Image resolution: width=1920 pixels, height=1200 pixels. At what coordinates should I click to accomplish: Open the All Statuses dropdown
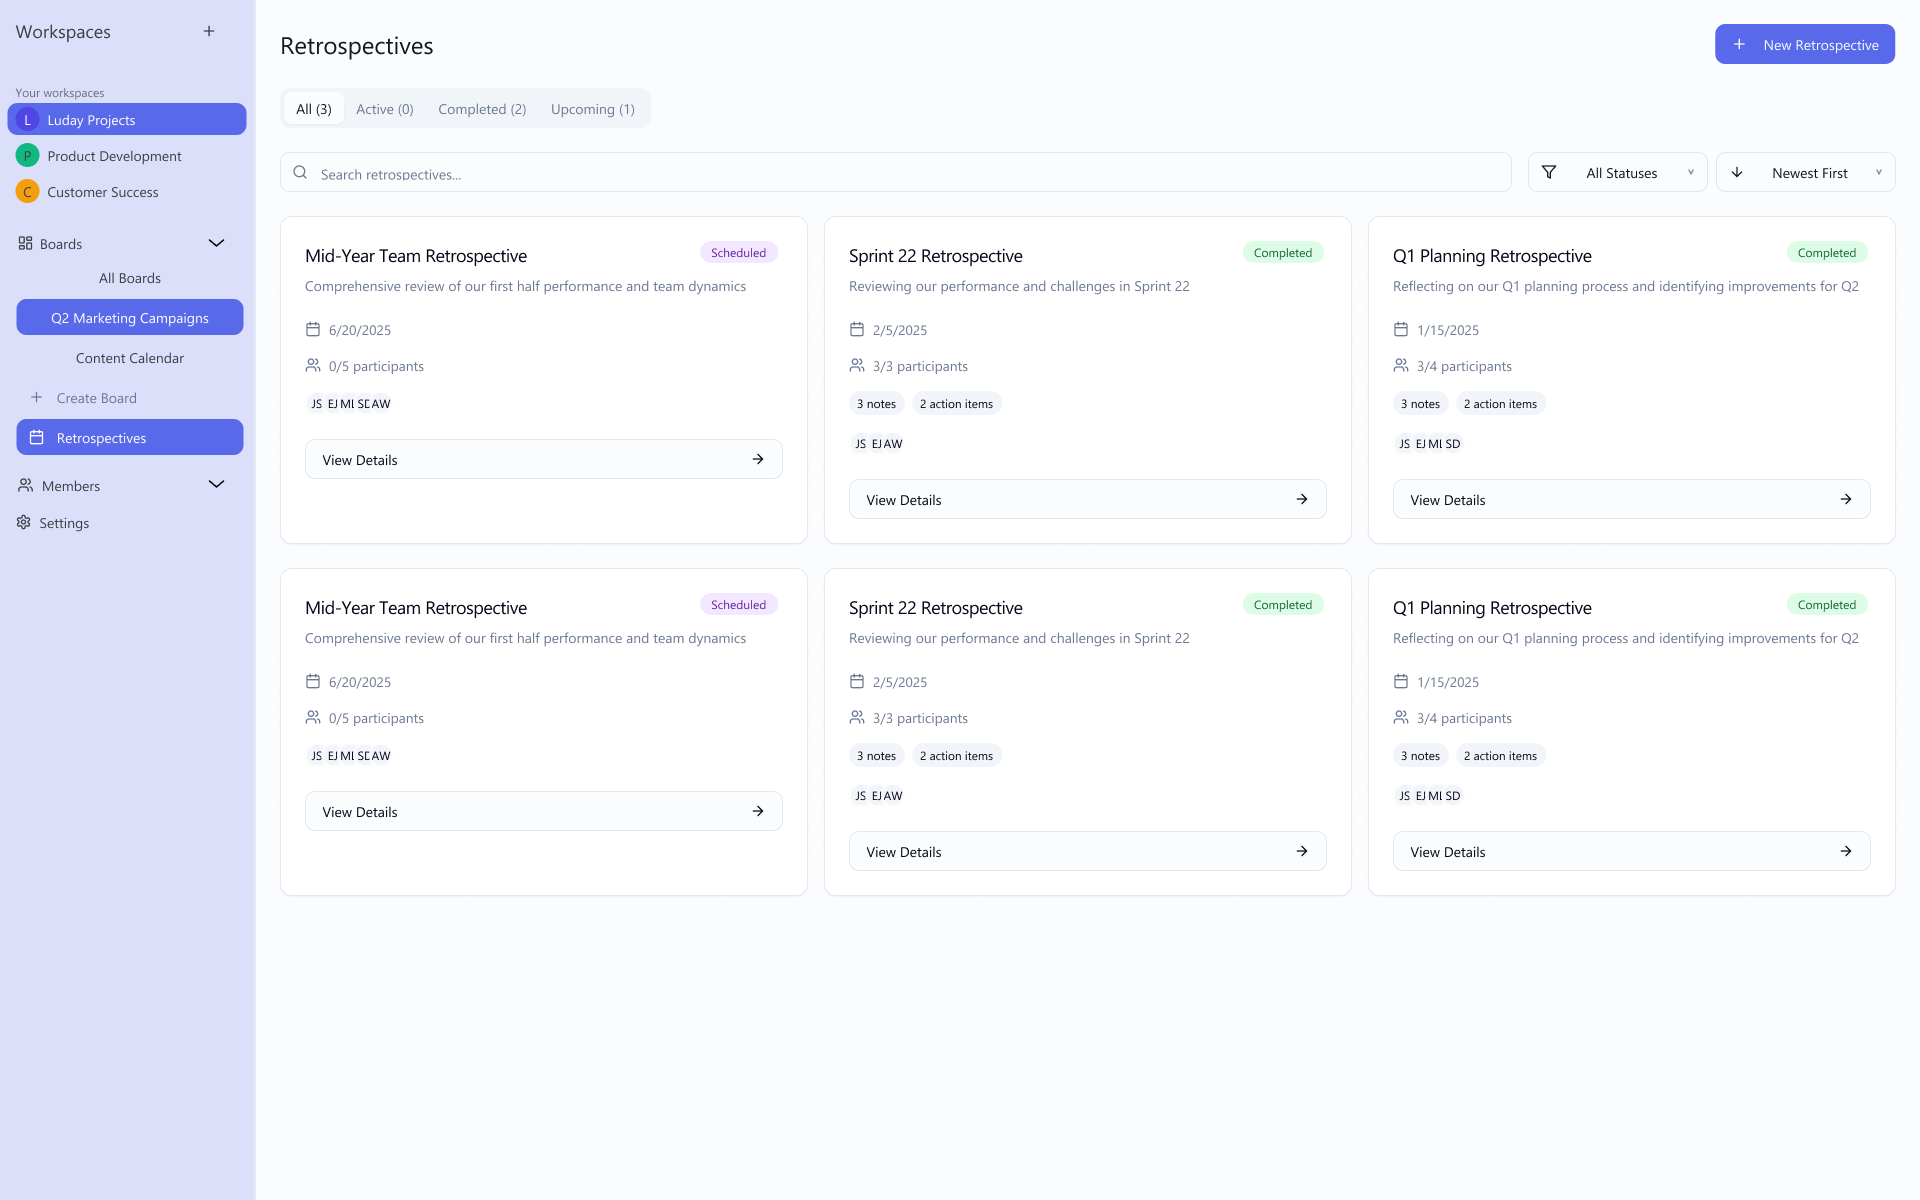click(x=1622, y=172)
